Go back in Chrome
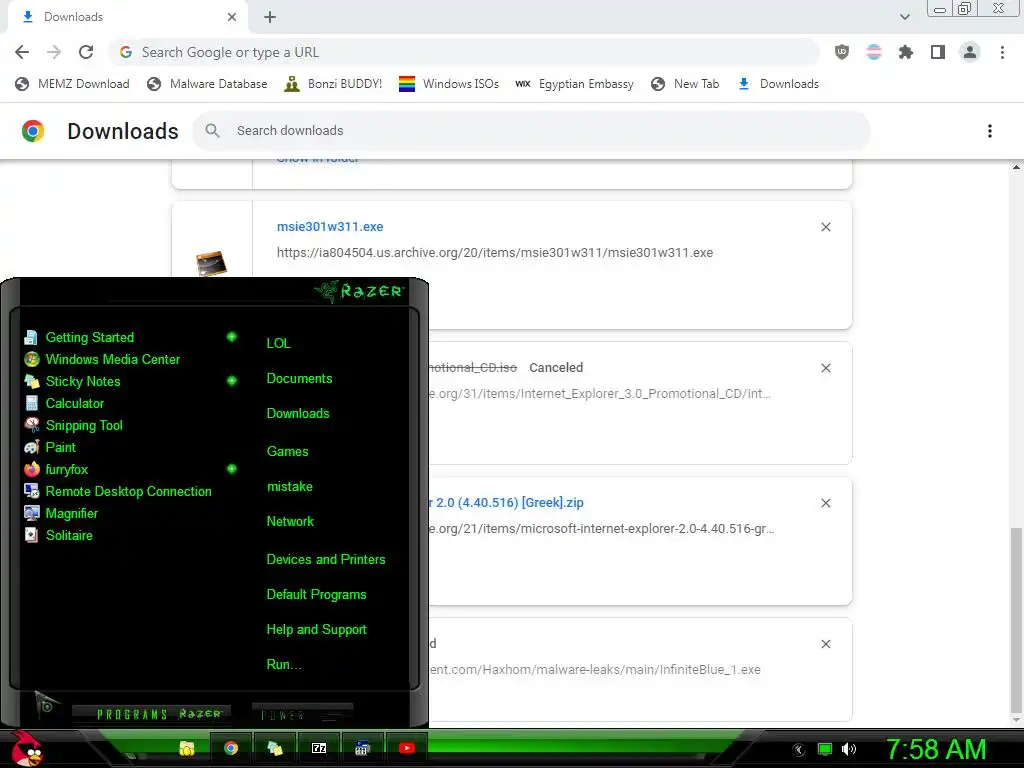 coord(22,52)
